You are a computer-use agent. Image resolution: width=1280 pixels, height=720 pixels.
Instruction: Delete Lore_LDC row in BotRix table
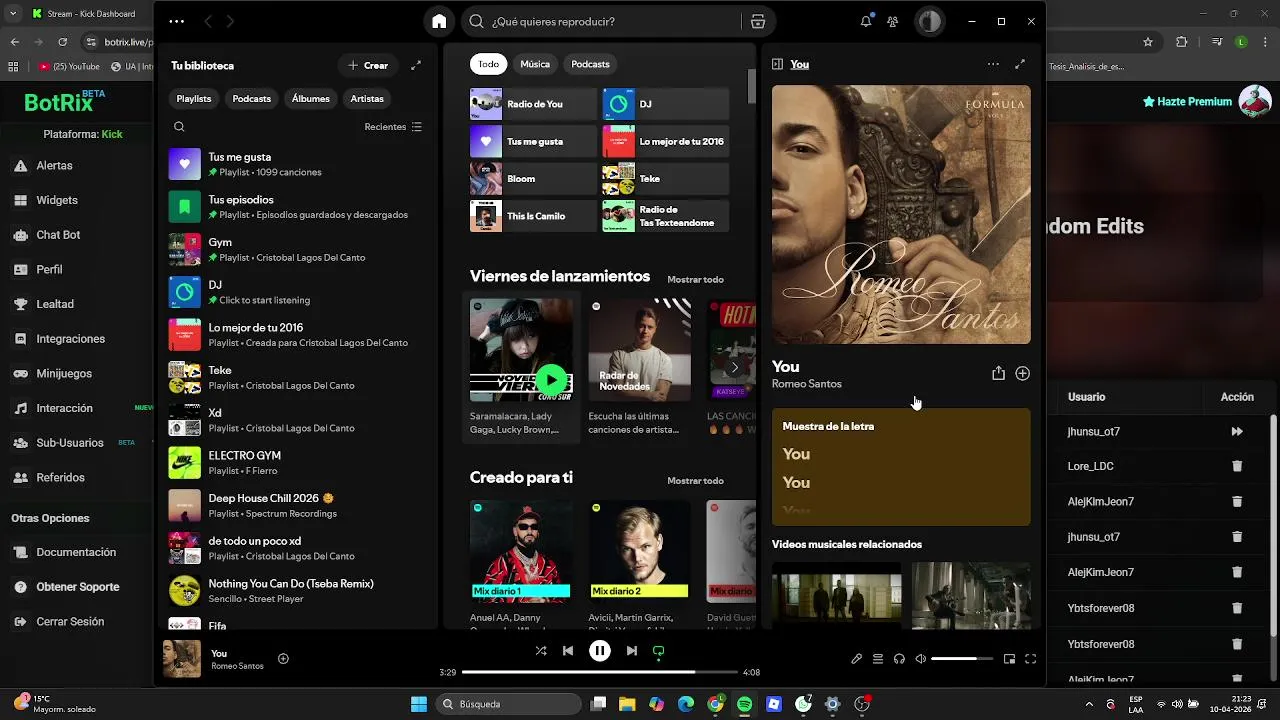(x=1237, y=466)
